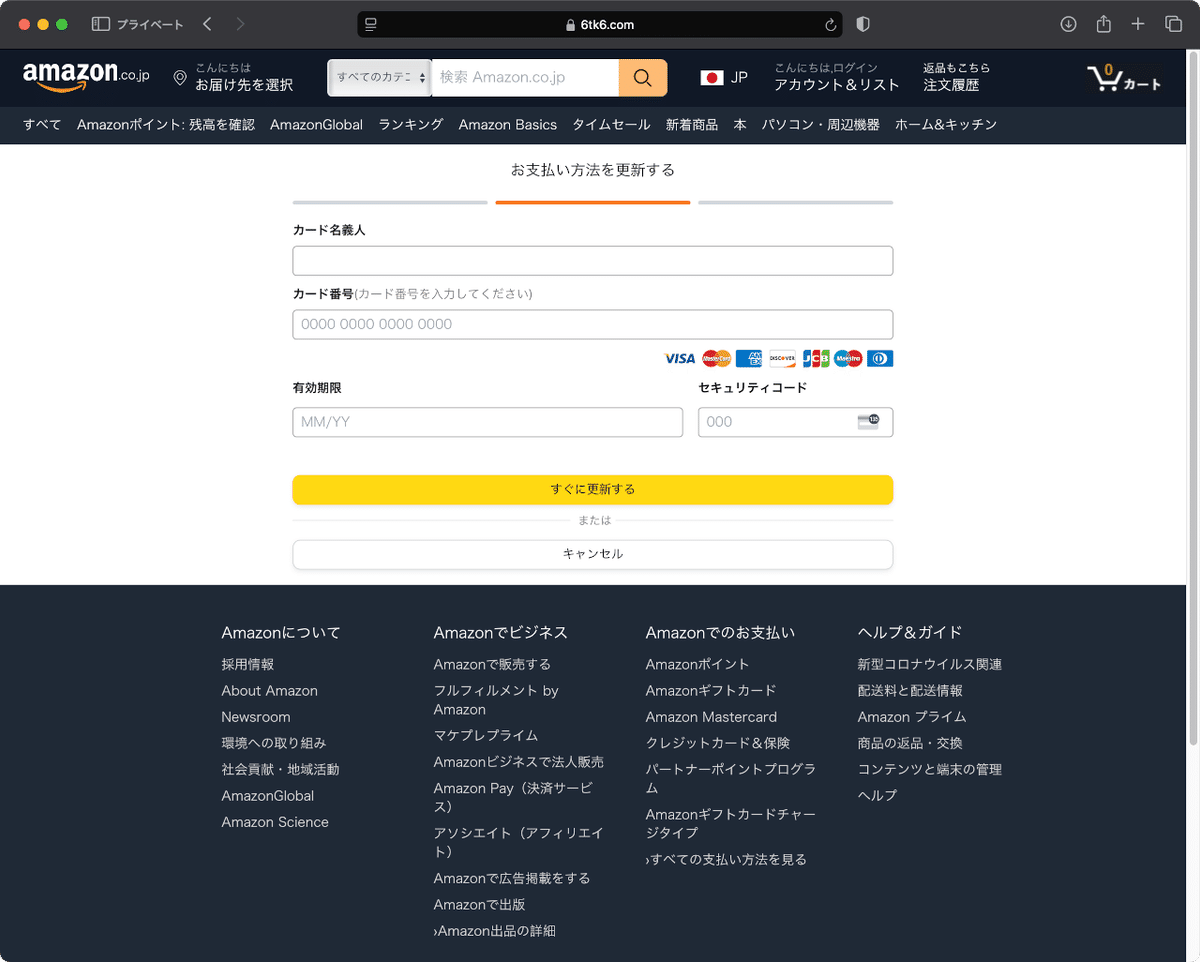Click the クレジットカード＆保険 footer link
Viewport: 1200px width, 962px height.
tap(718, 743)
